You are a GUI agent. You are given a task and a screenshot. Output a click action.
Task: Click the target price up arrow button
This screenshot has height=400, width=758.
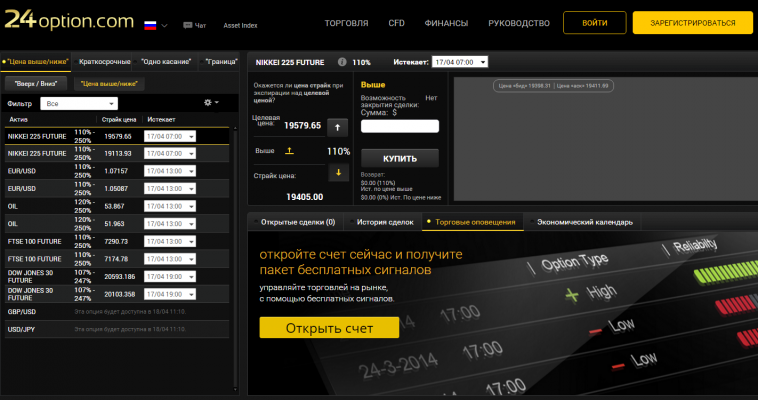point(337,128)
